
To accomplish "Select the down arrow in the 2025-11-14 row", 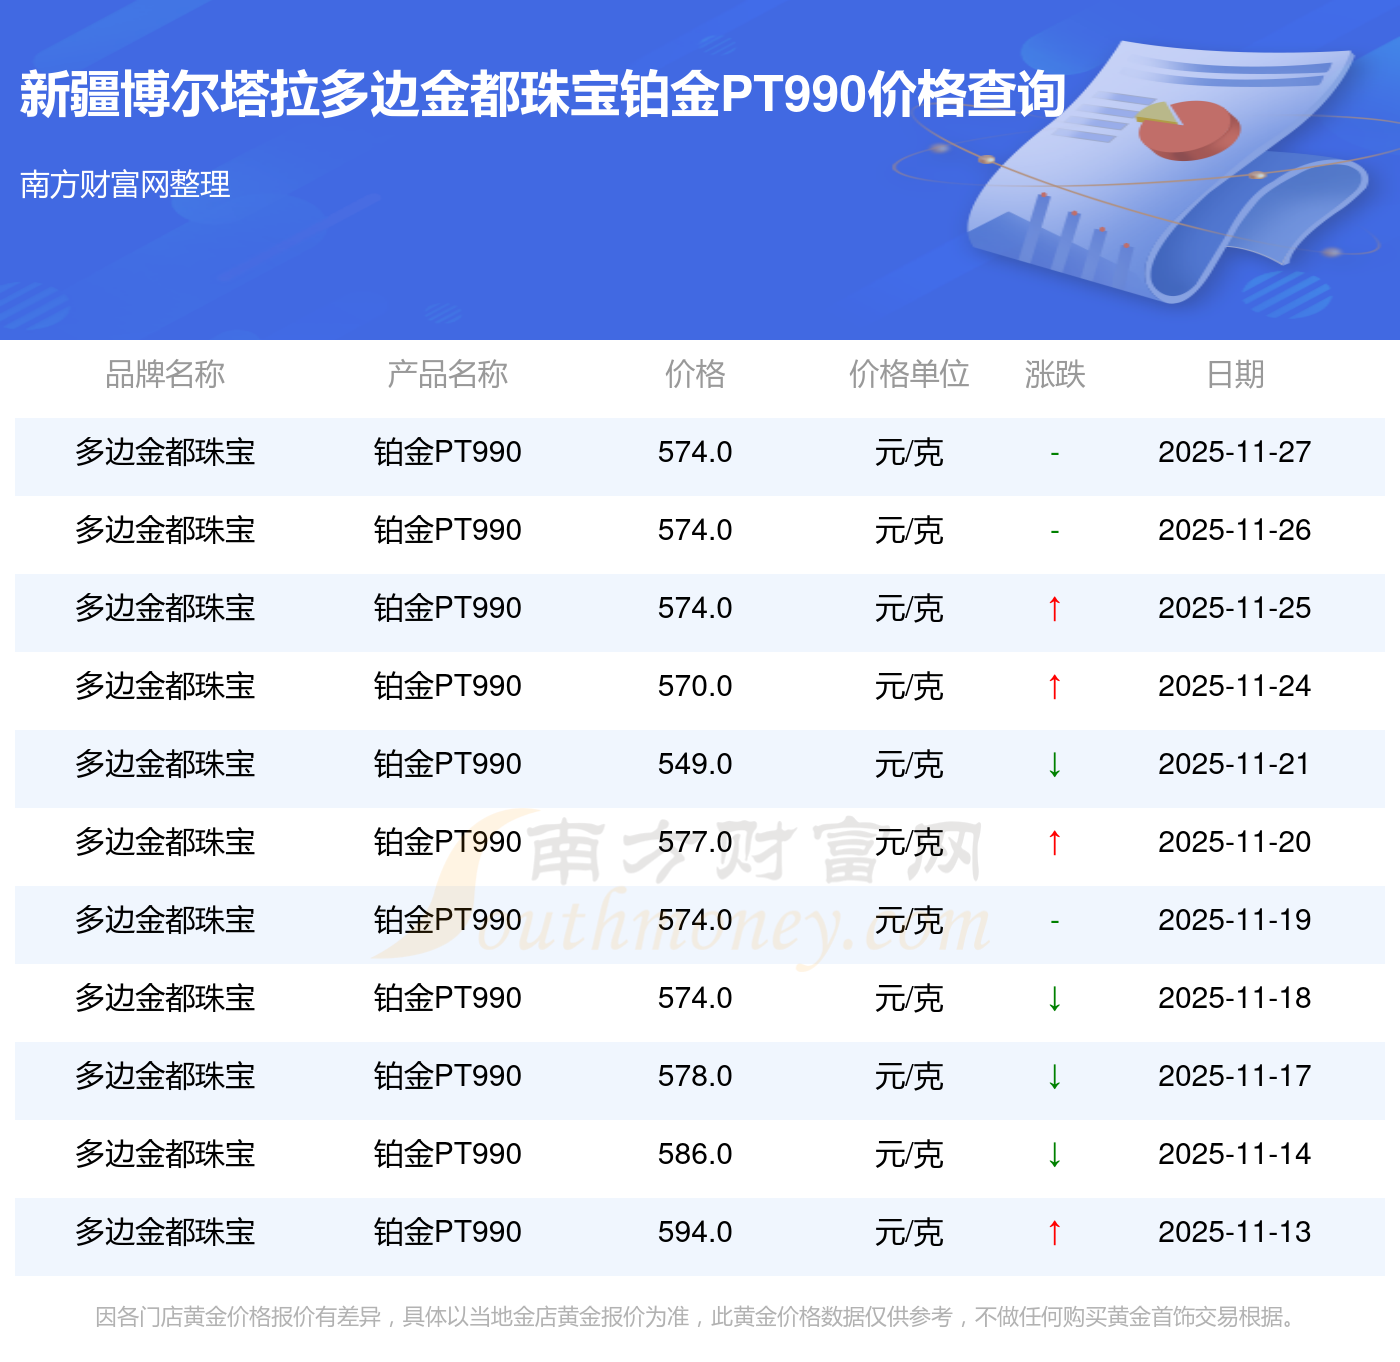I will click(x=1054, y=1154).
